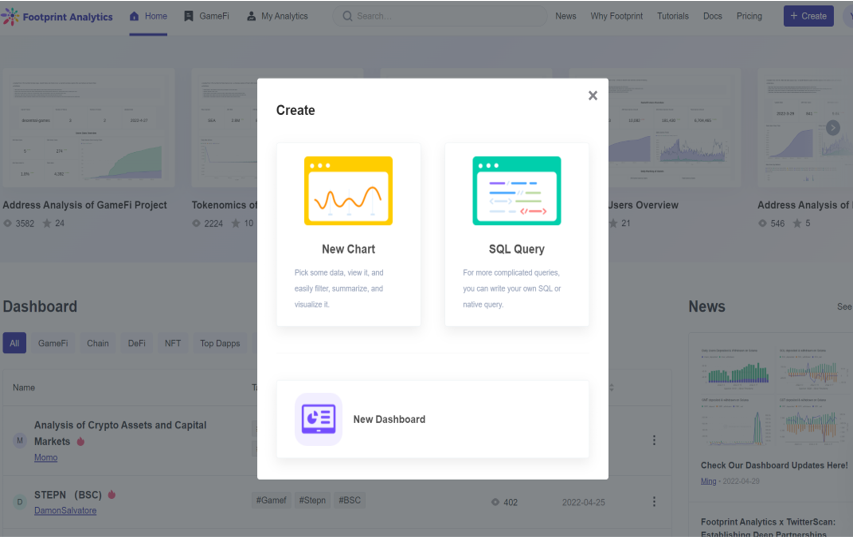Open the GameFi navigation tab

pyautogui.click(x=206, y=16)
